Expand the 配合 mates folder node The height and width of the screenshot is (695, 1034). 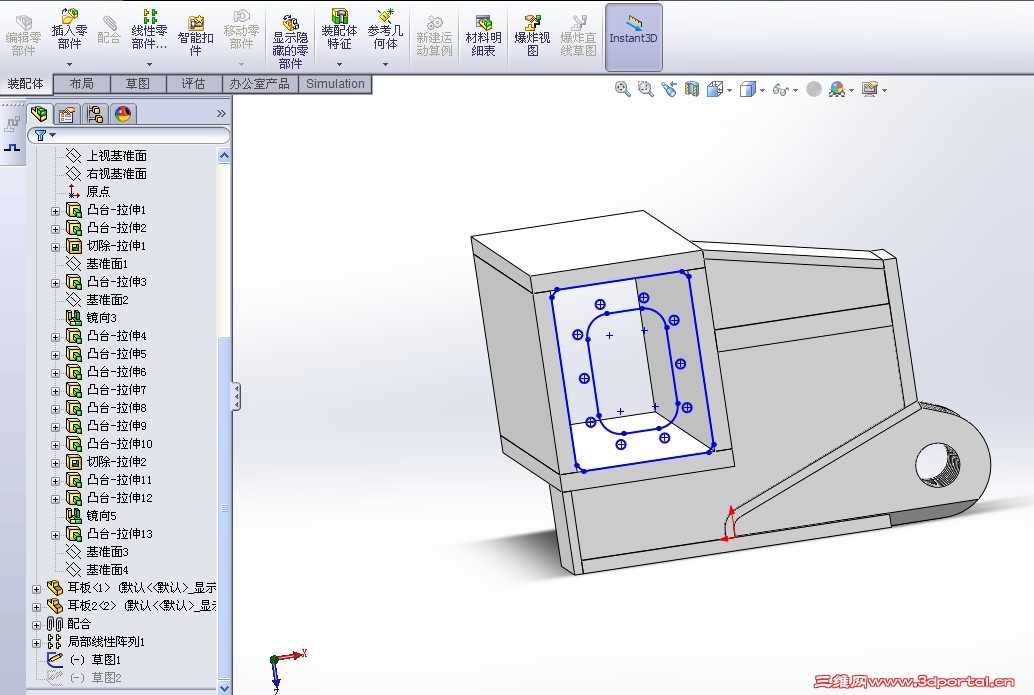(x=36, y=625)
